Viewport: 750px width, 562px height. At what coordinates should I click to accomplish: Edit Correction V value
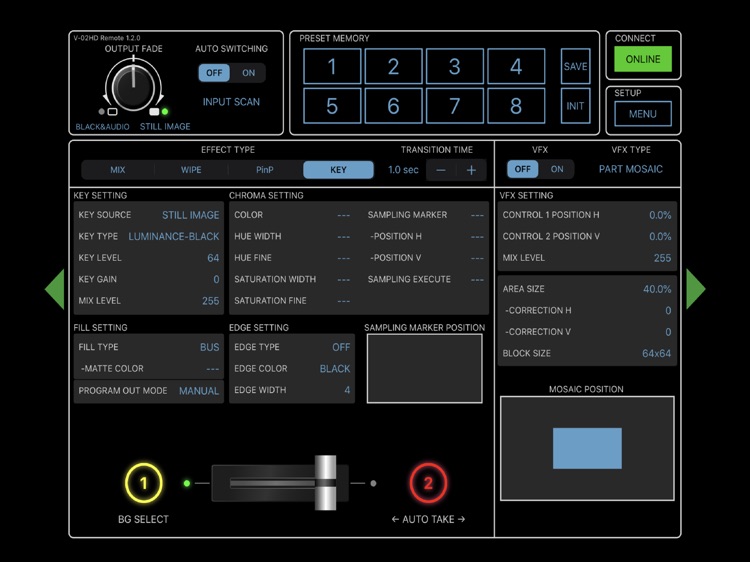(668, 332)
